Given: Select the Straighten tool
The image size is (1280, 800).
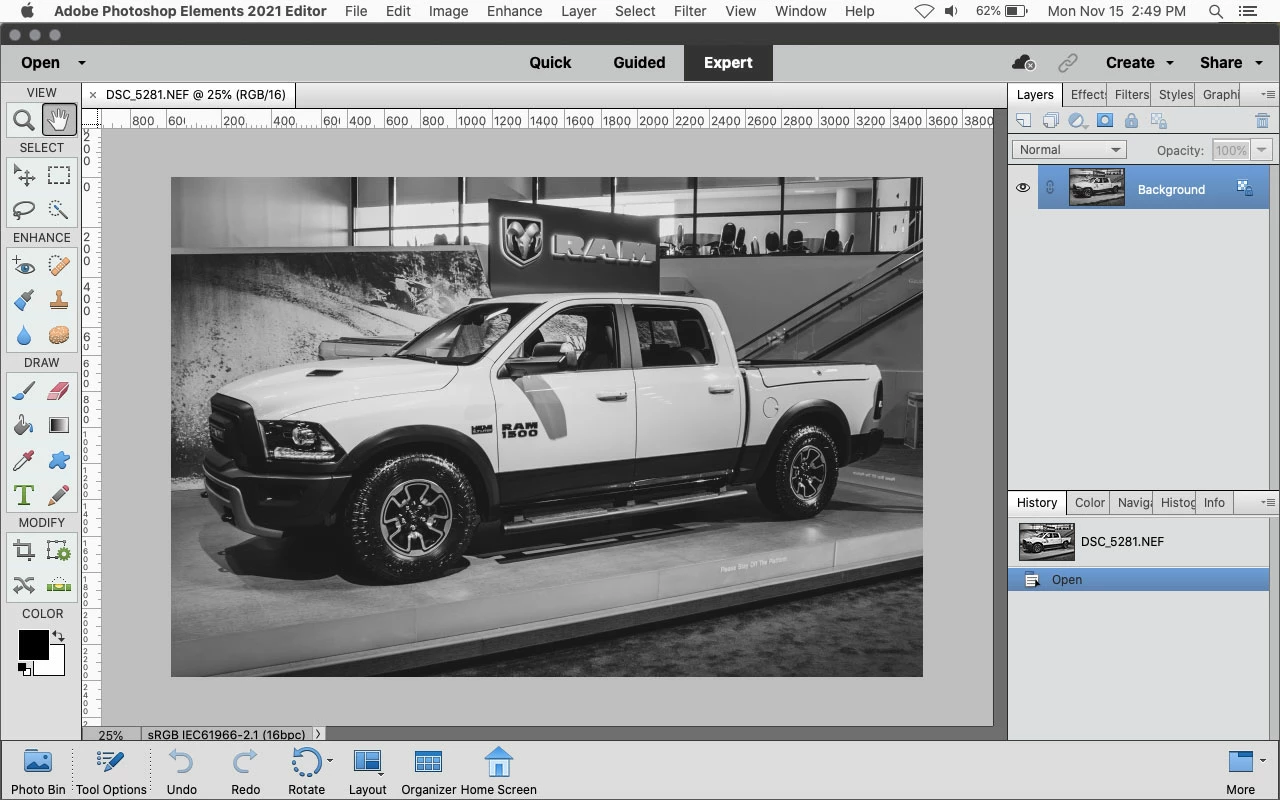Looking at the screenshot, I should tap(59, 585).
